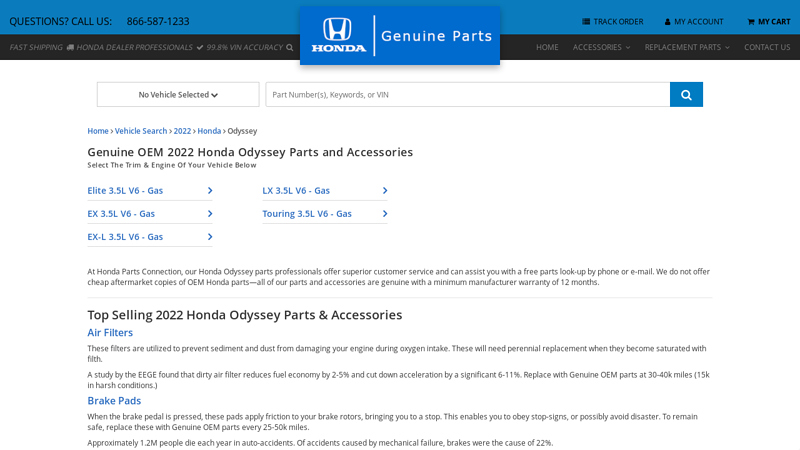This screenshot has height=450, width=800.
Task: Click chevron arrow beside EX 3.5L V6
Action: [x=210, y=214]
